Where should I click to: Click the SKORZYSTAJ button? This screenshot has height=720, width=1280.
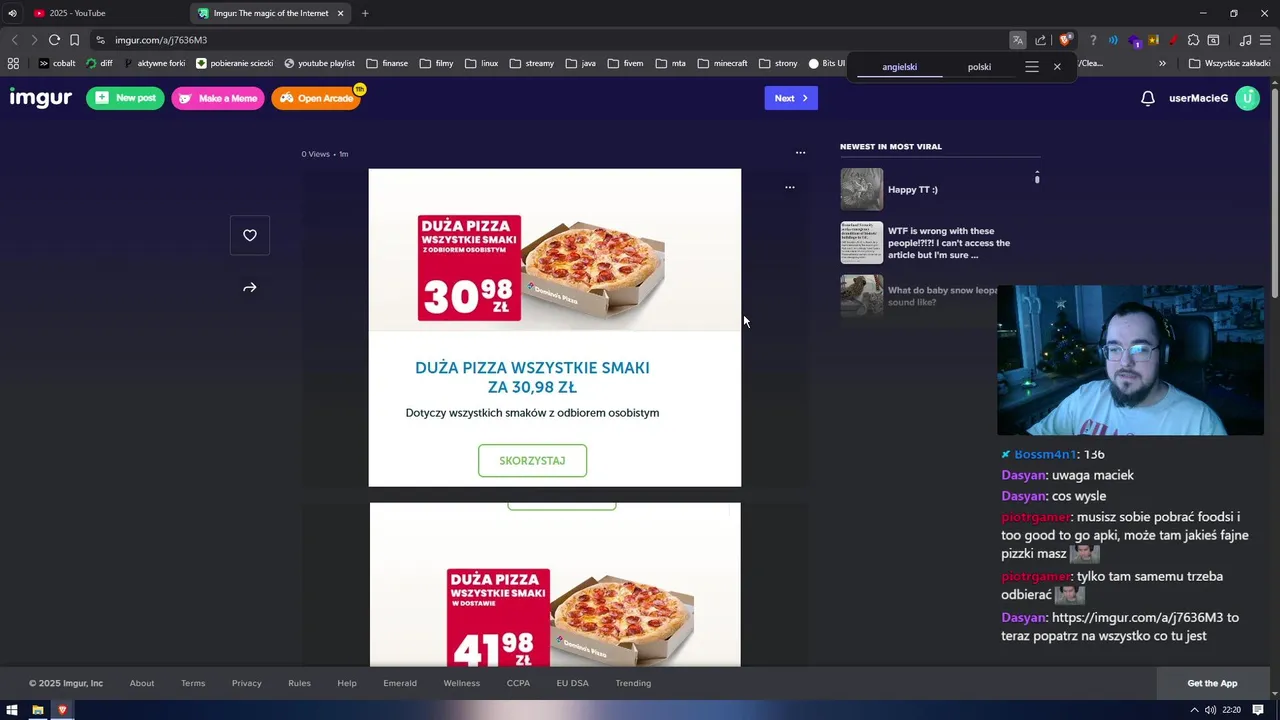click(x=532, y=461)
